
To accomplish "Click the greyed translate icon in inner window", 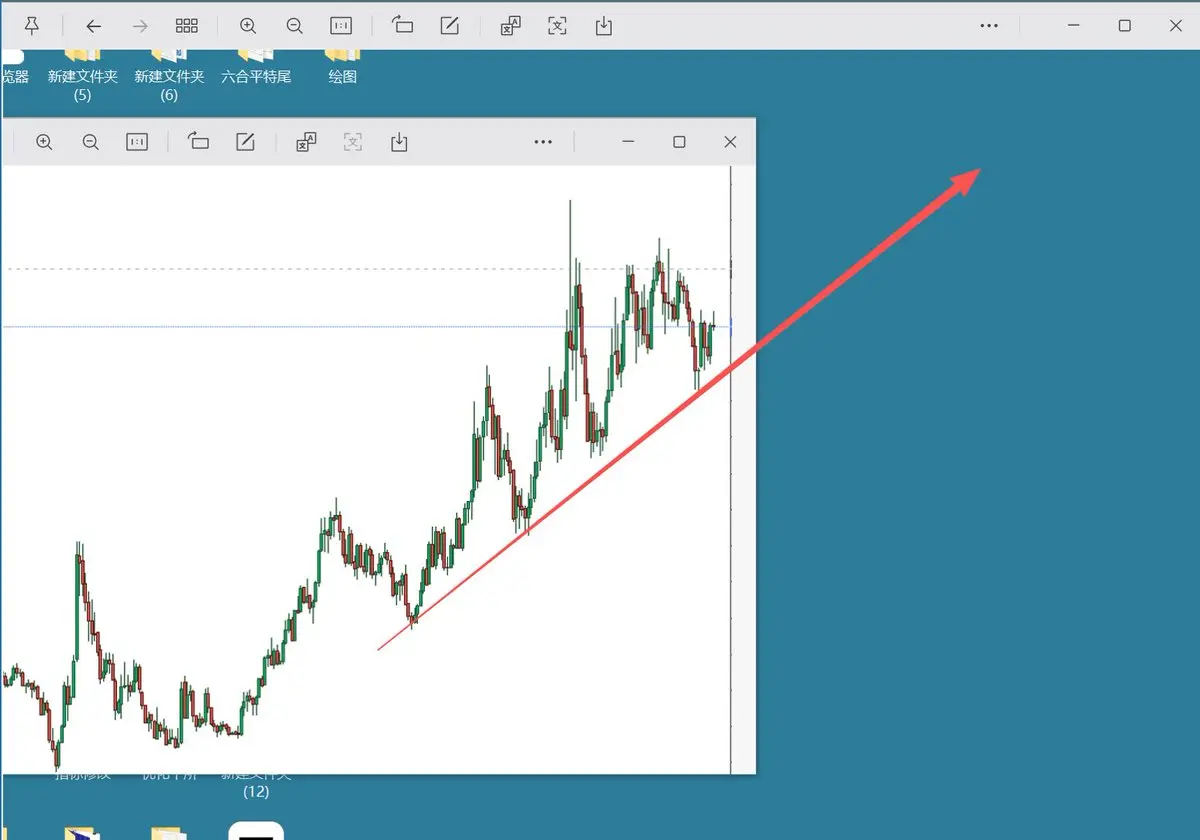I will point(353,142).
